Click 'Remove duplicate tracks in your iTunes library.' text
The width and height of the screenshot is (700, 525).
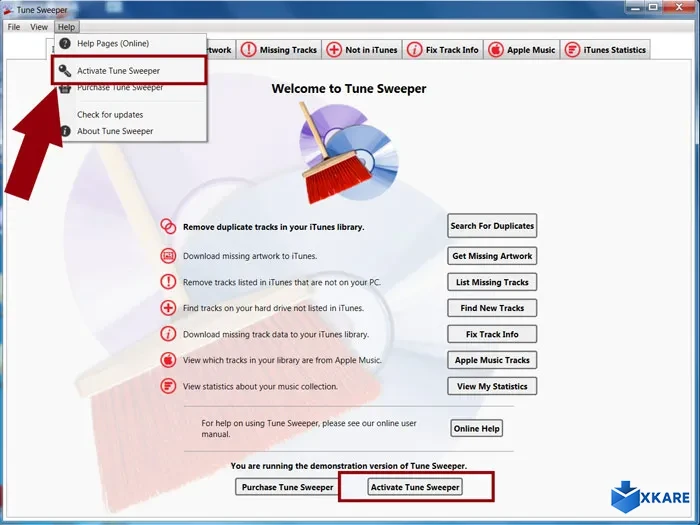tap(273, 227)
